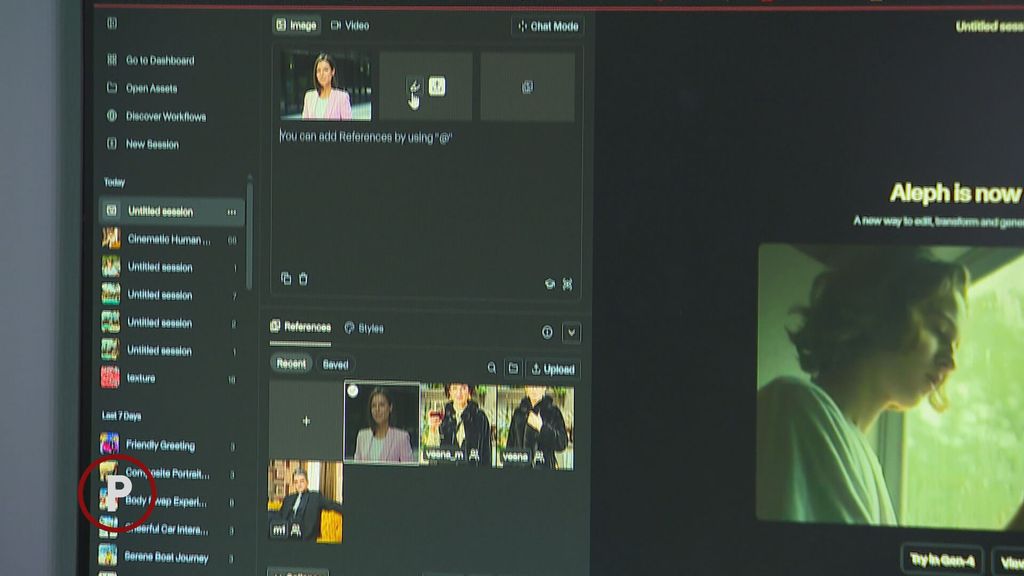Image resolution: width=1024 pixels, height=576 pixels.
Task: Click the add-image icon in the third reference slot
Action: [x=527, y=87]
